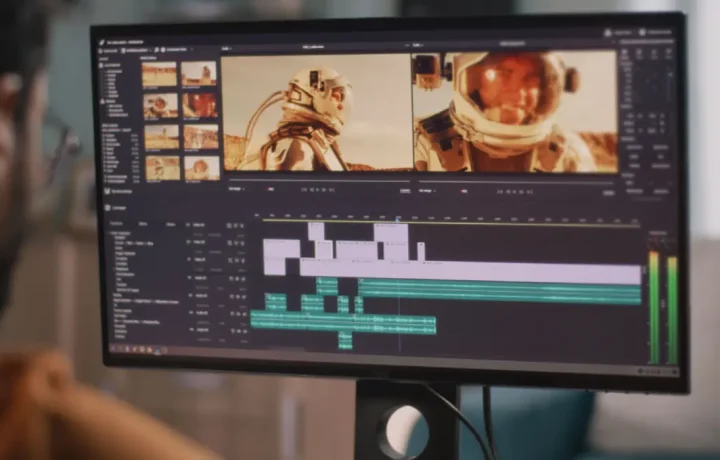Click the search magnifier icon in the top toolbar
The width and height of the screenshot is (720, 460).
point(157,50)
